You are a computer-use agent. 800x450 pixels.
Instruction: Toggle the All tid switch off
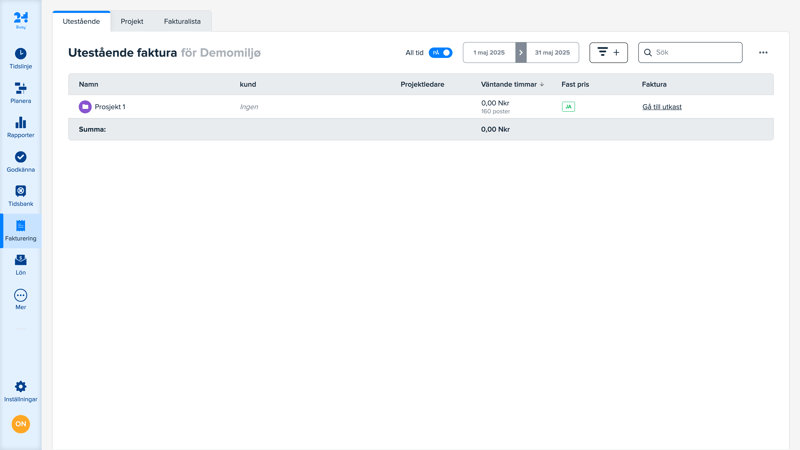click(440, 53)
